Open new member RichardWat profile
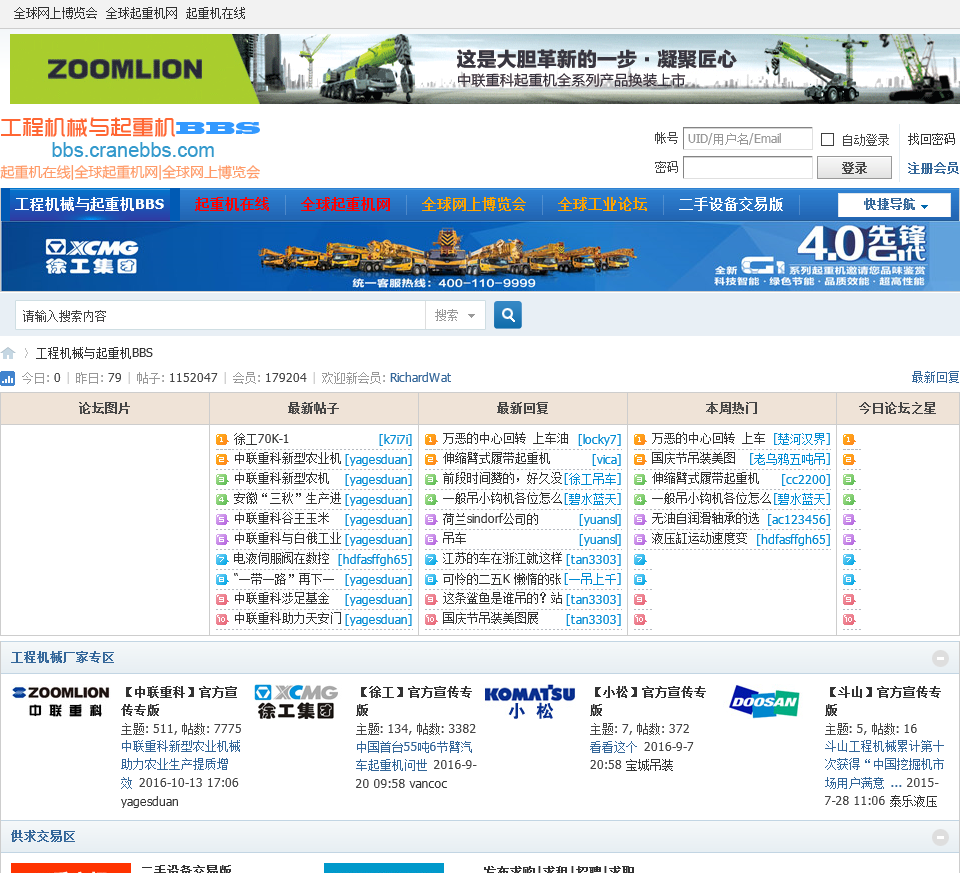The height and width of the screenshot is (873, 960). pos(420,378)
